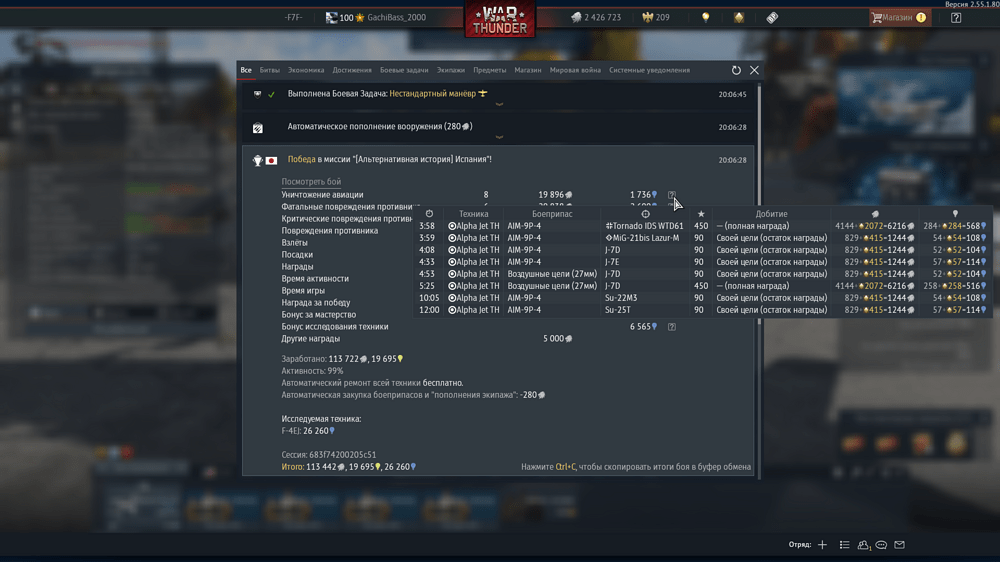1000x562 pixels.
Task: Click the warbonds diamond icon in the top bar
Action: click(739, 17)
